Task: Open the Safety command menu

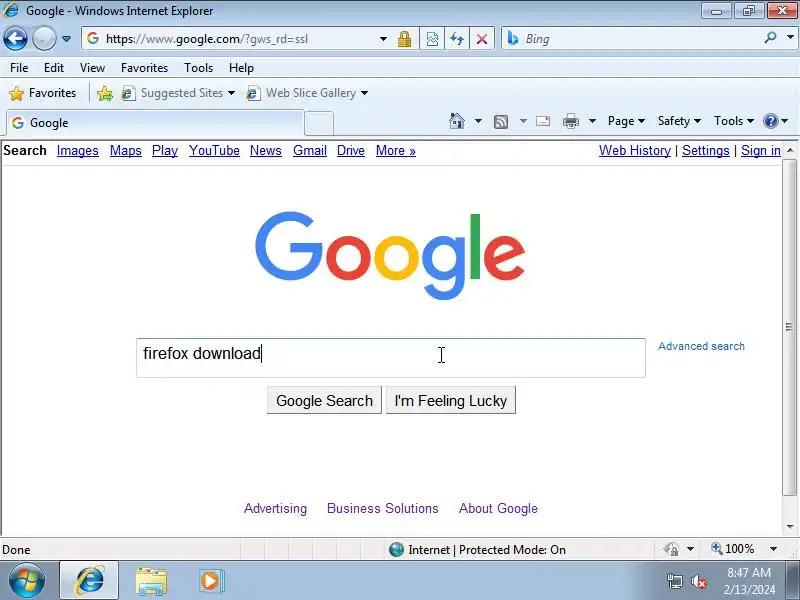Action: (x=679, y=121)
